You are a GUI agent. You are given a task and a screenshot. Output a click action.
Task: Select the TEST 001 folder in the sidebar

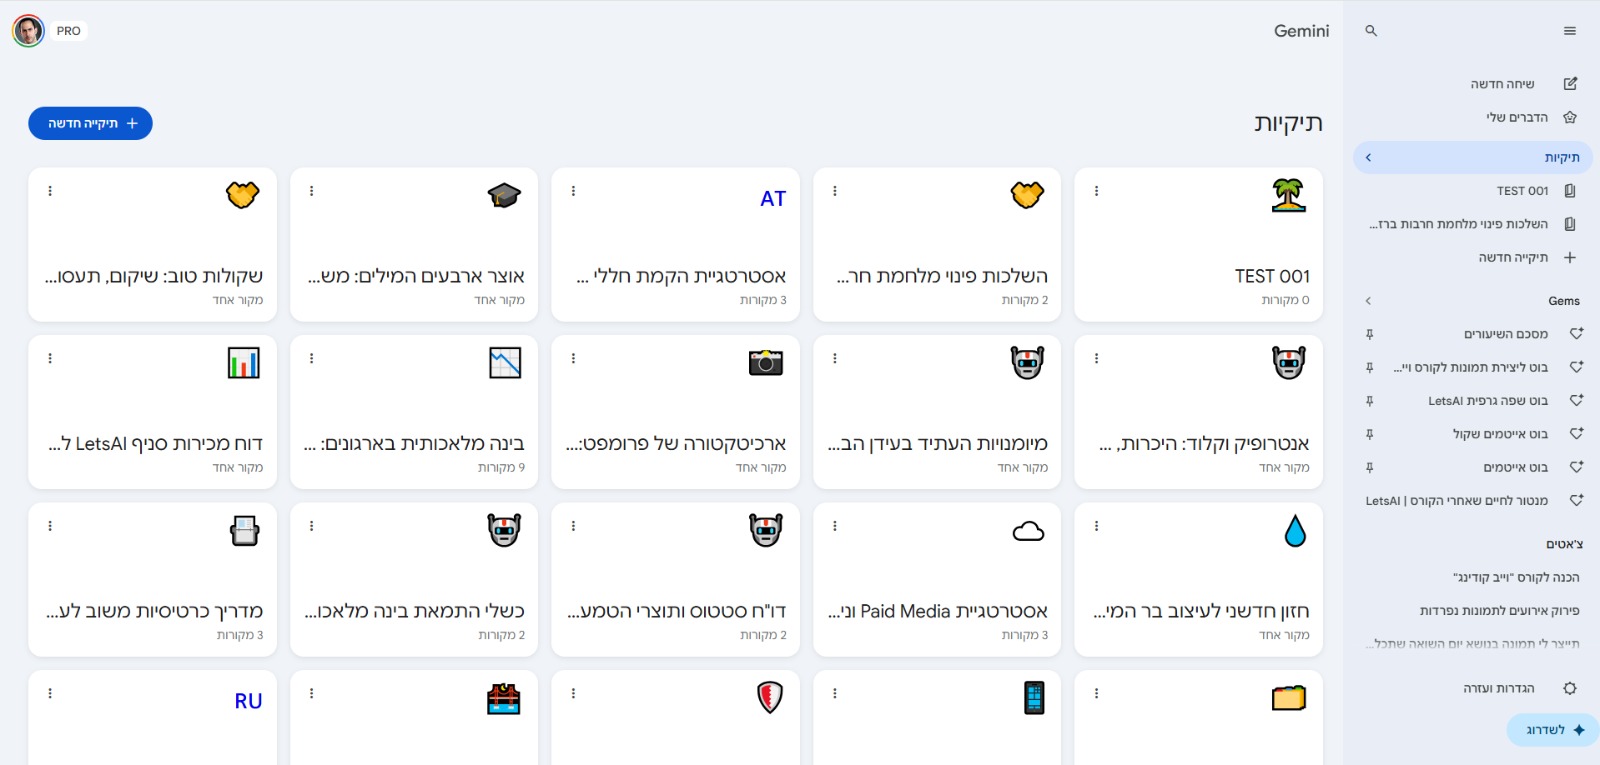(x=1522, y=191)
